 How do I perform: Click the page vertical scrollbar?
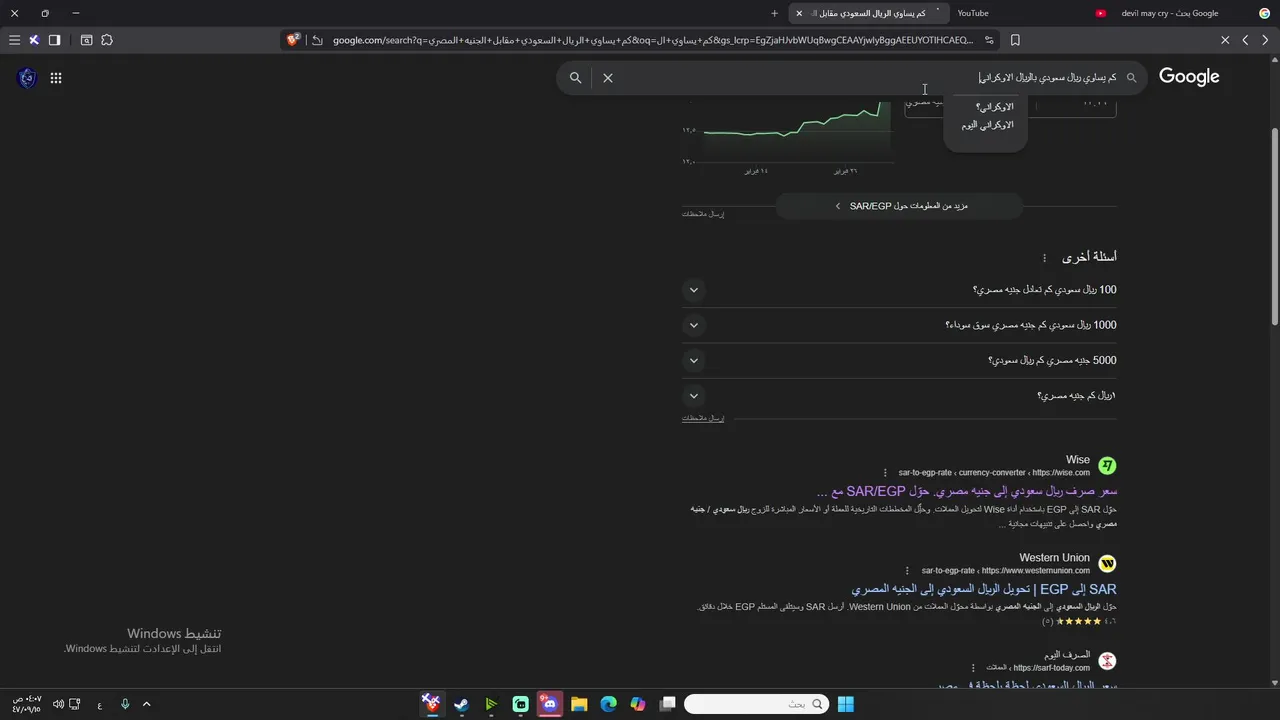click(x=1275, y=225)
